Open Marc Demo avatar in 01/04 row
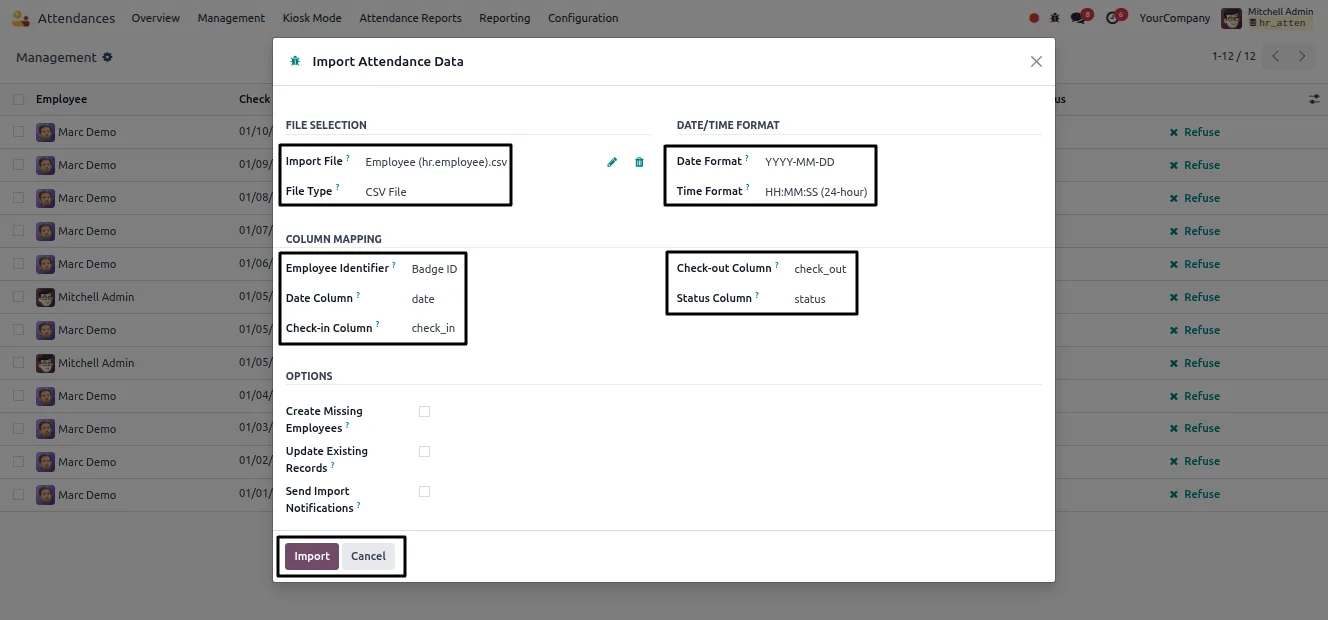Image resolution: width=1328 pixels, height=620 pixels. (x=45, y=396)
